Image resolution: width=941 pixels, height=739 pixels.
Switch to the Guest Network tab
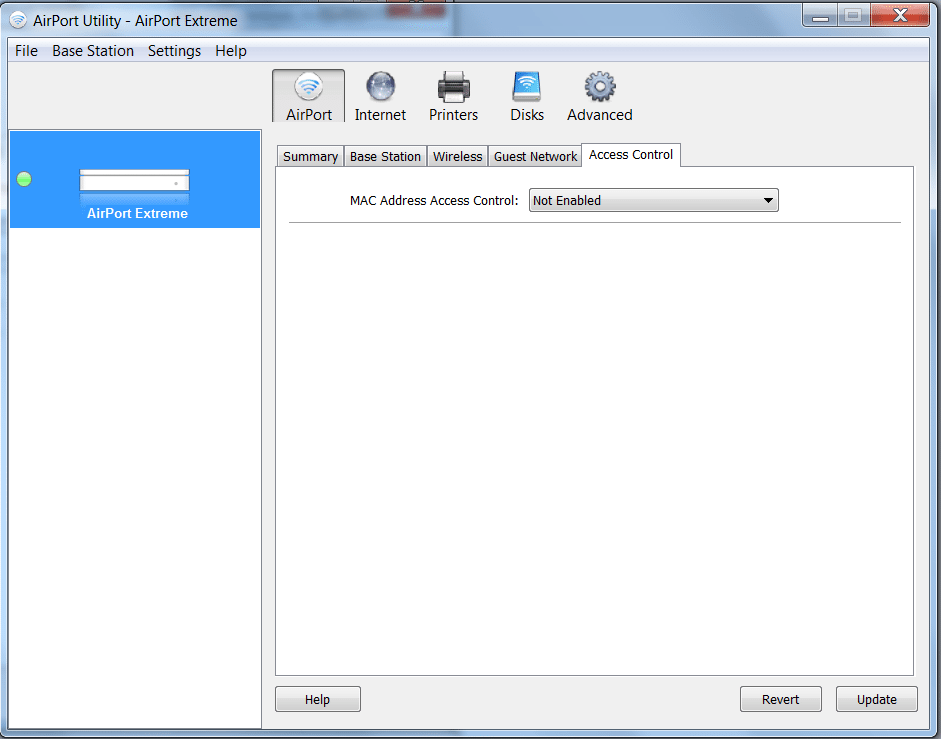(x=535, y=157)
